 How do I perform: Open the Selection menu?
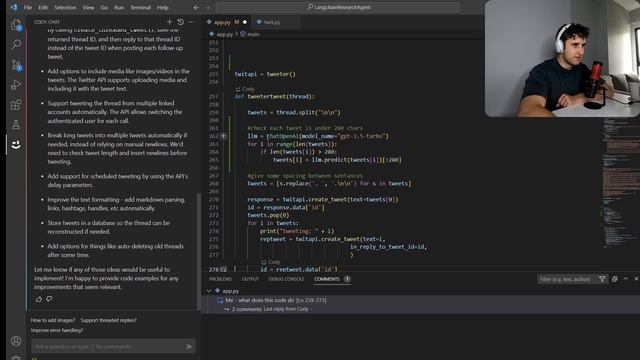65,7
